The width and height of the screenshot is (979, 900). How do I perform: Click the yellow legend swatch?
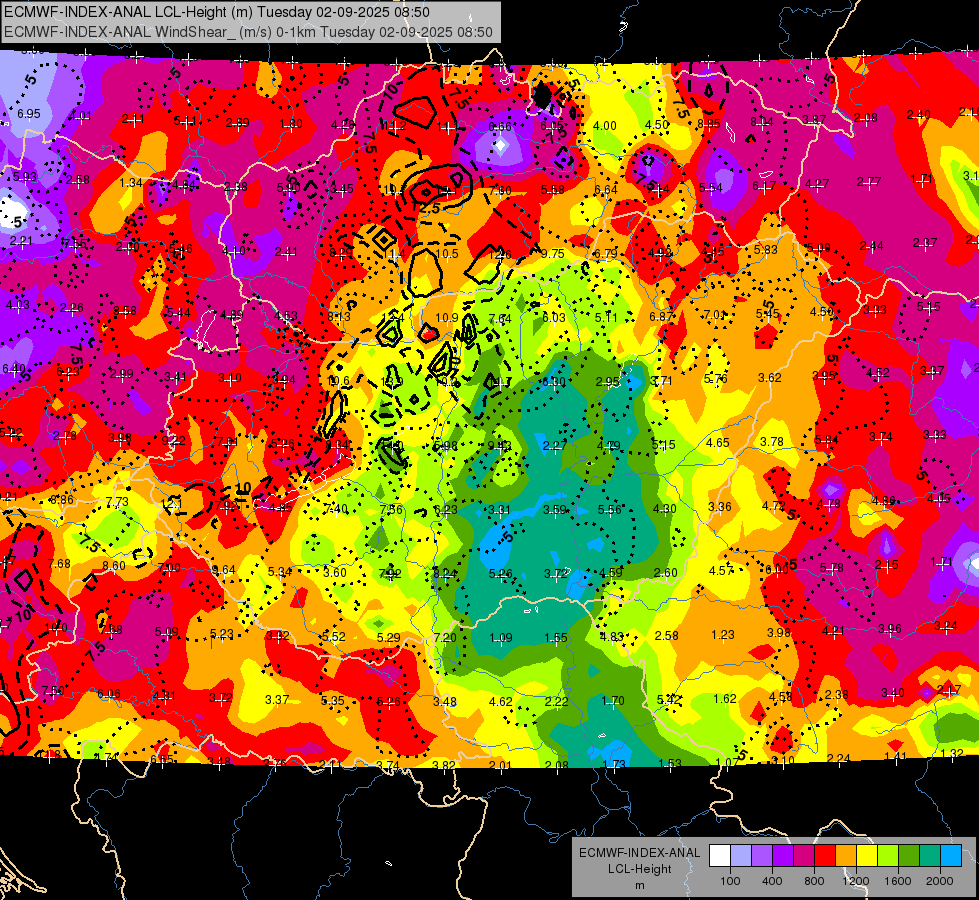point(867,856)
